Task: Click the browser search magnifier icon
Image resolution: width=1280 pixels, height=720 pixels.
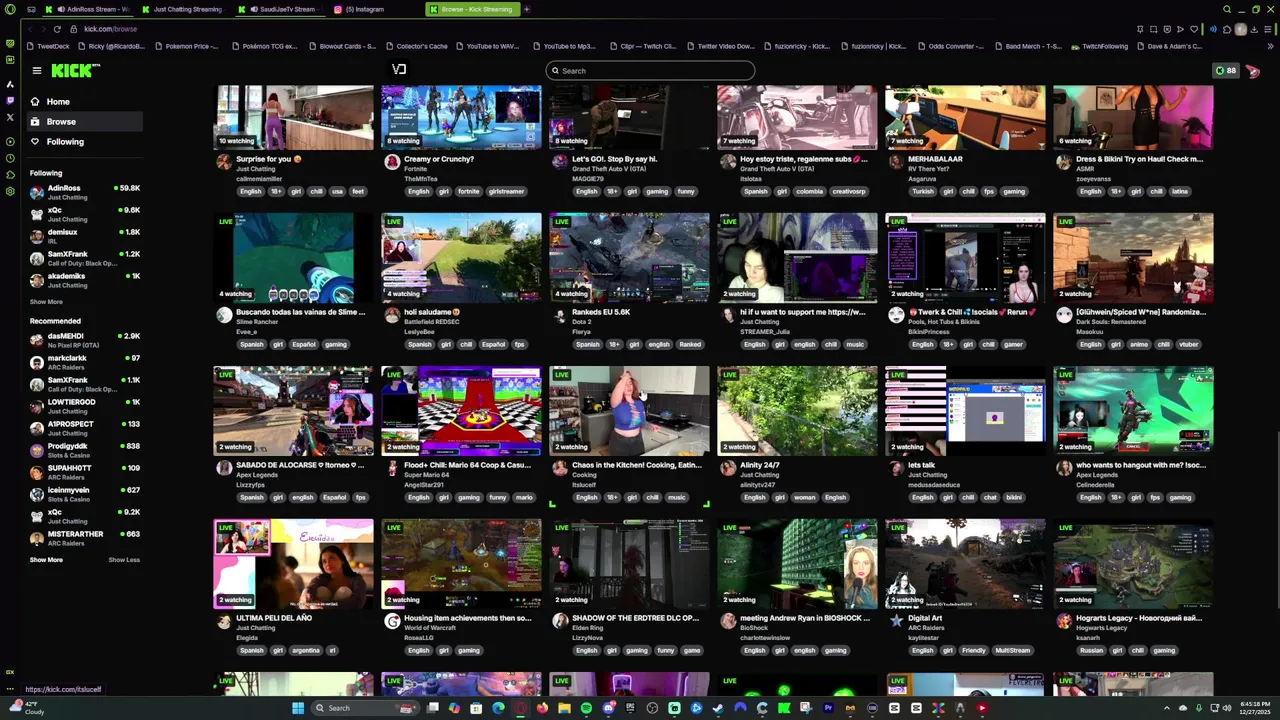Action: click(1227, 9)
